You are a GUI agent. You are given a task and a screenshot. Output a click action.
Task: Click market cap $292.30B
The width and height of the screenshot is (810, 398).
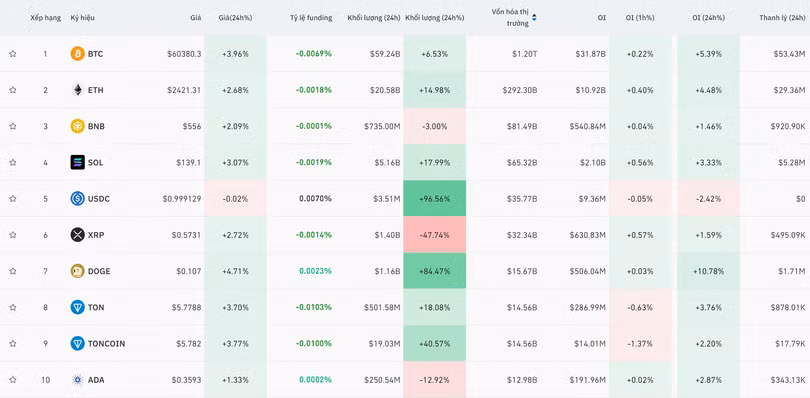[x=520, y=90]
